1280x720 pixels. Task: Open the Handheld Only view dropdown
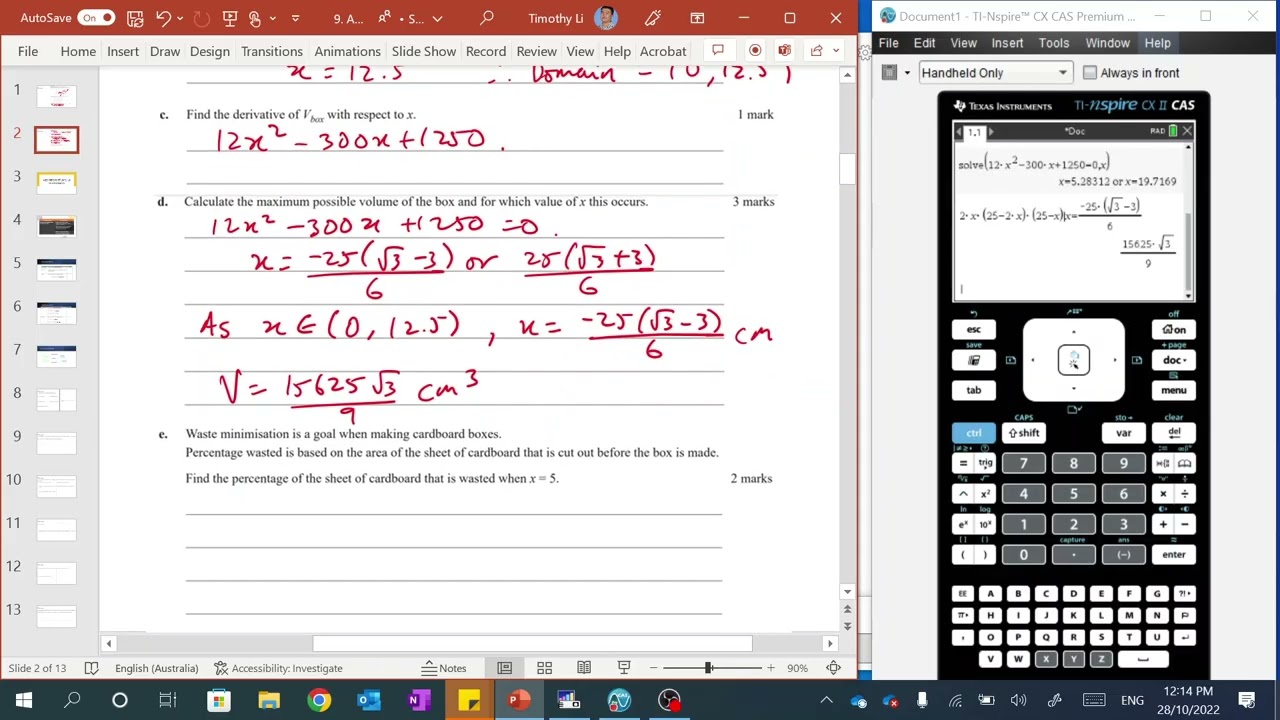click(994, 73)
